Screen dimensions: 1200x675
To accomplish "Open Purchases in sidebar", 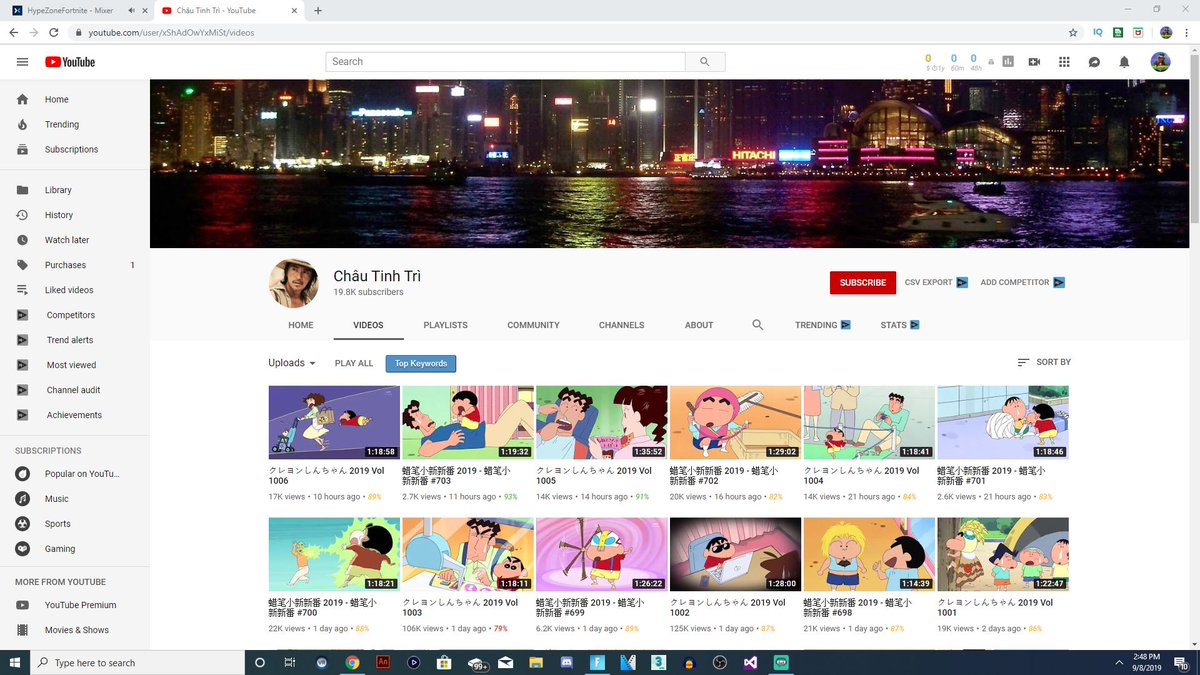I will tap(75, 265).
